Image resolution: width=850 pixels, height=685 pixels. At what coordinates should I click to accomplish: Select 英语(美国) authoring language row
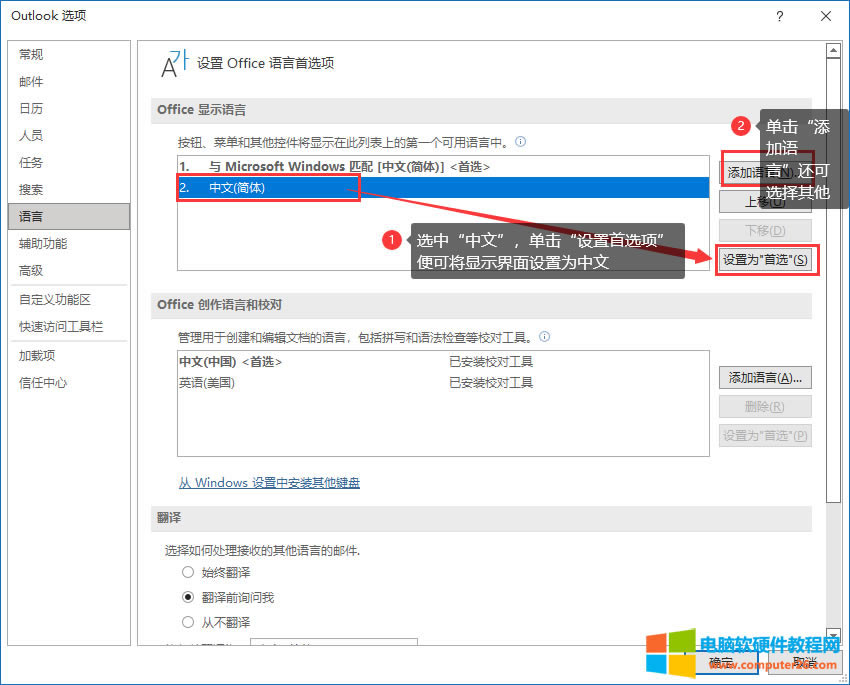pos(443,383)
